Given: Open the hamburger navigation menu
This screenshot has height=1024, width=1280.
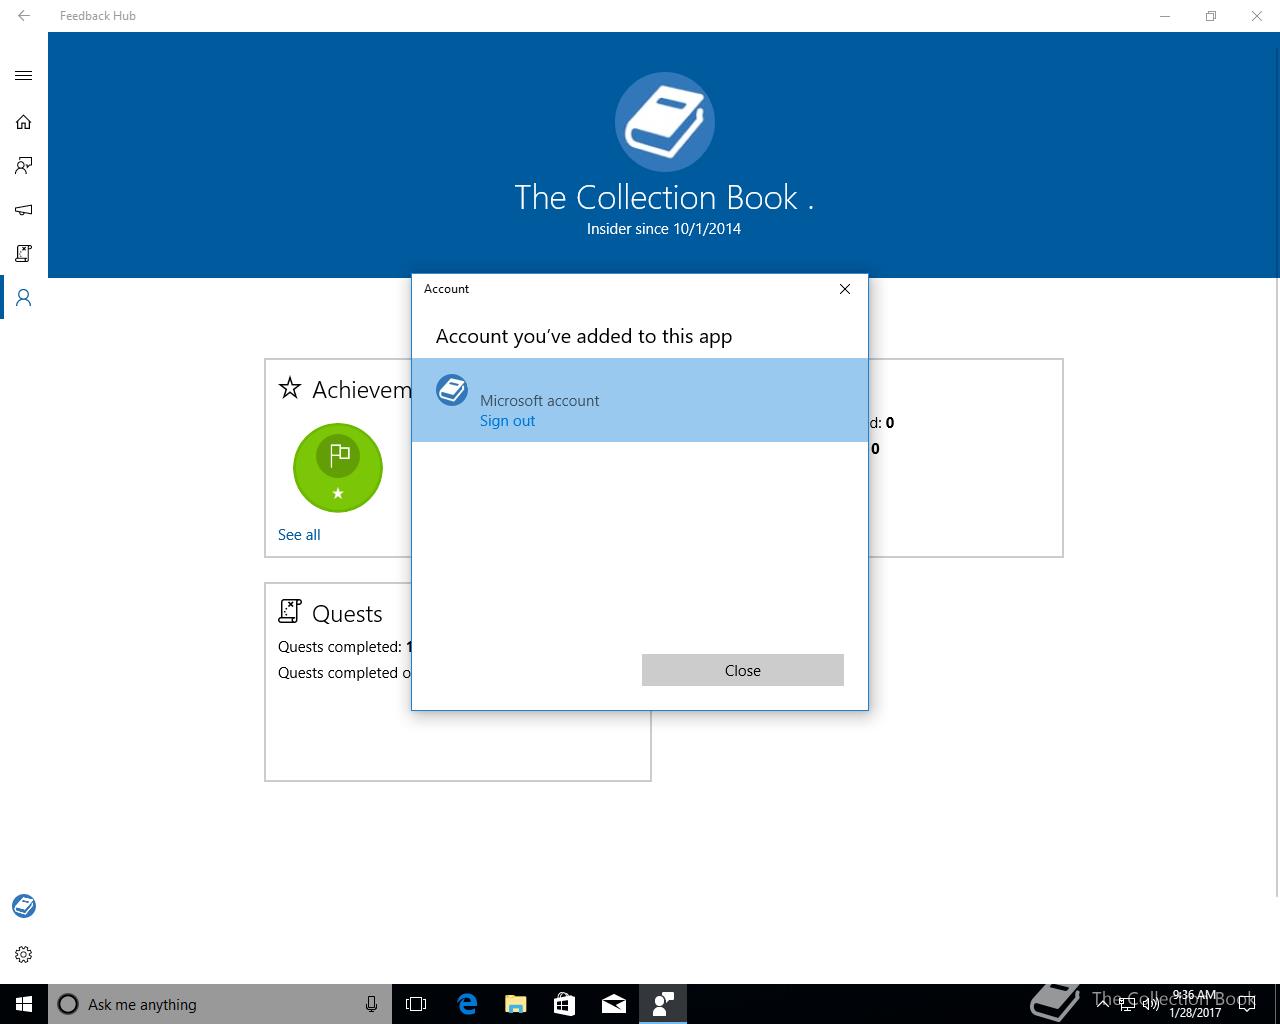Looking at the screenshot, I should pos(24,76).
